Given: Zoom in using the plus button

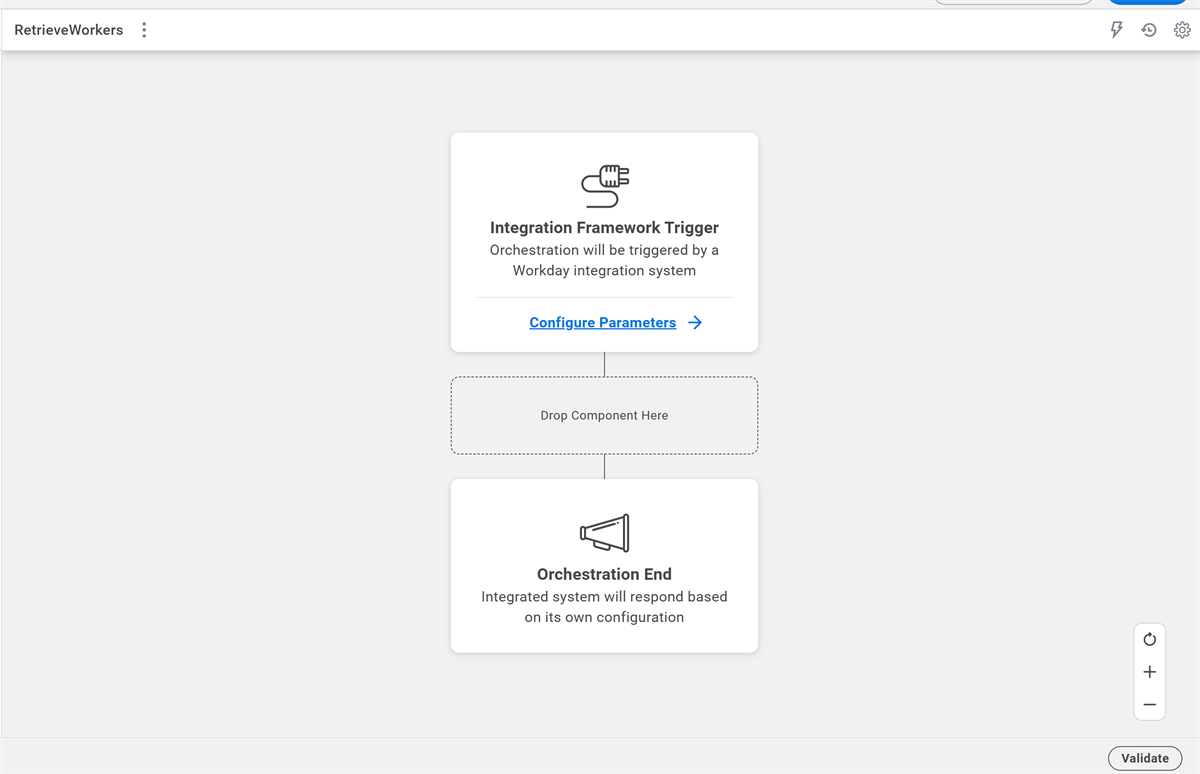Looking at the screenshot, I should coord(1149,672).
